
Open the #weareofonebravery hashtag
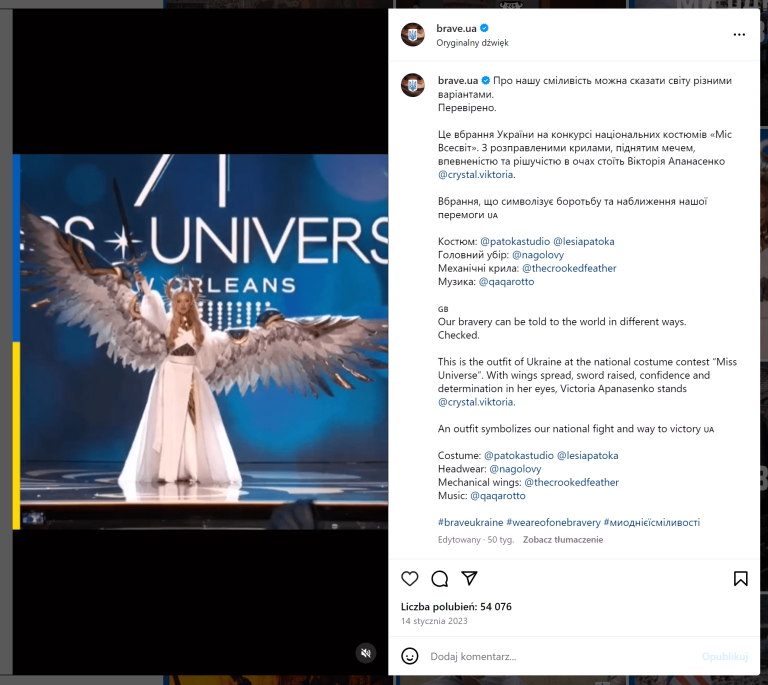click(x=553, y=522)
